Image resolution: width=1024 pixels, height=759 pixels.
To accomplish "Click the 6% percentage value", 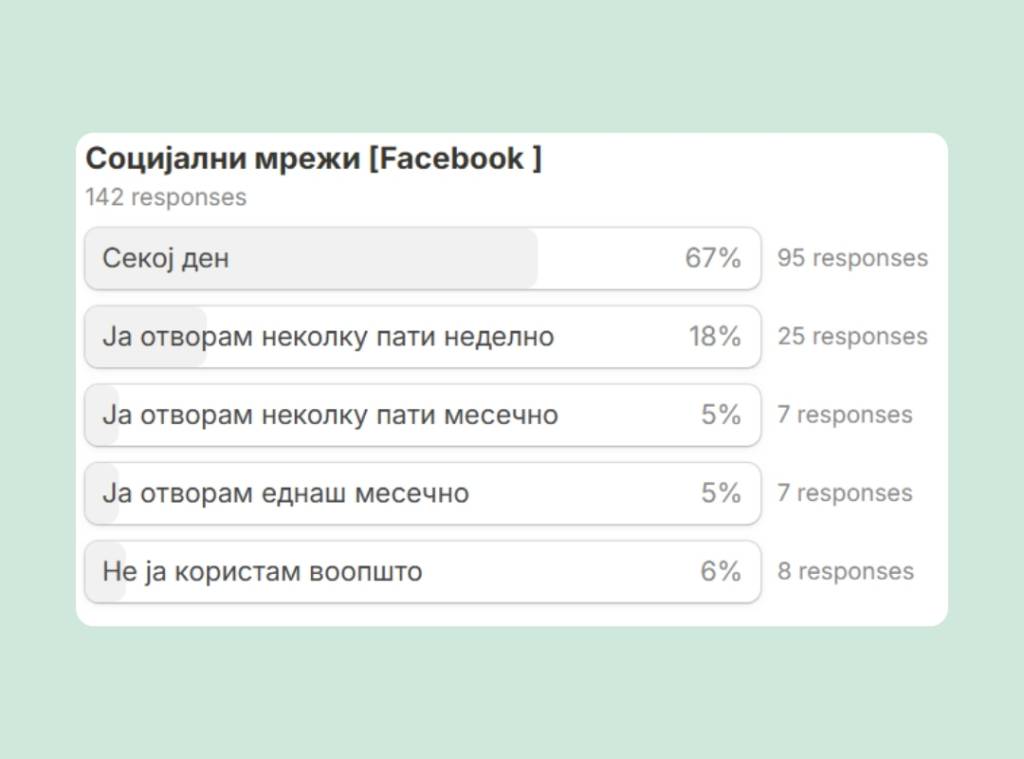I will (720, 572).
